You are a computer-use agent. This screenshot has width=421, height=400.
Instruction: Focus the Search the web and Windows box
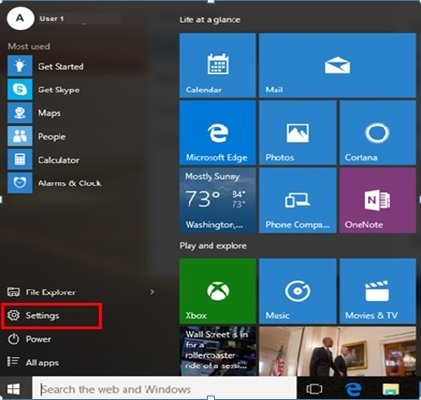(164, 389)
